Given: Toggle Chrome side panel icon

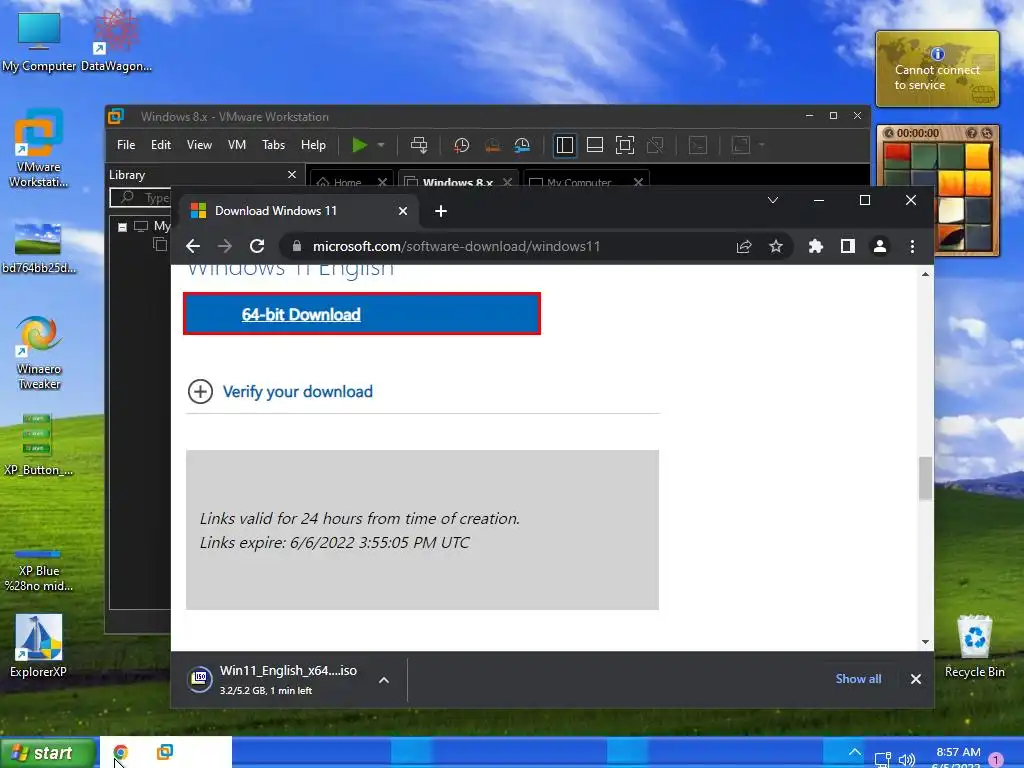Looking at the screenshot, I should tap(848, 246).
